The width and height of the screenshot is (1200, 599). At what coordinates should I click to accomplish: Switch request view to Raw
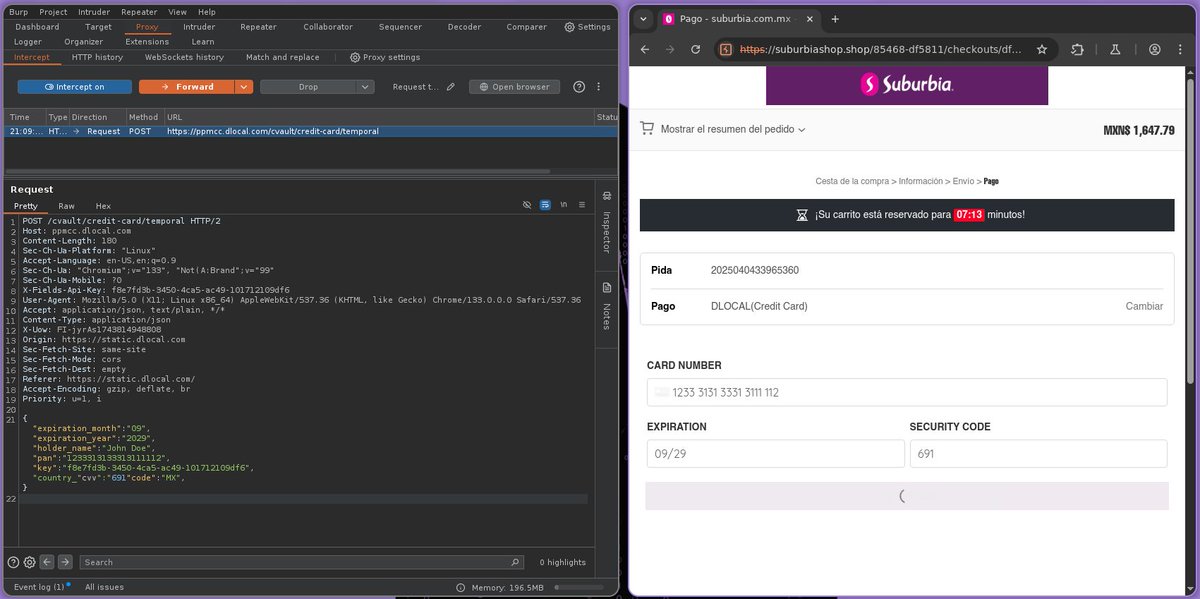[66, 205]
